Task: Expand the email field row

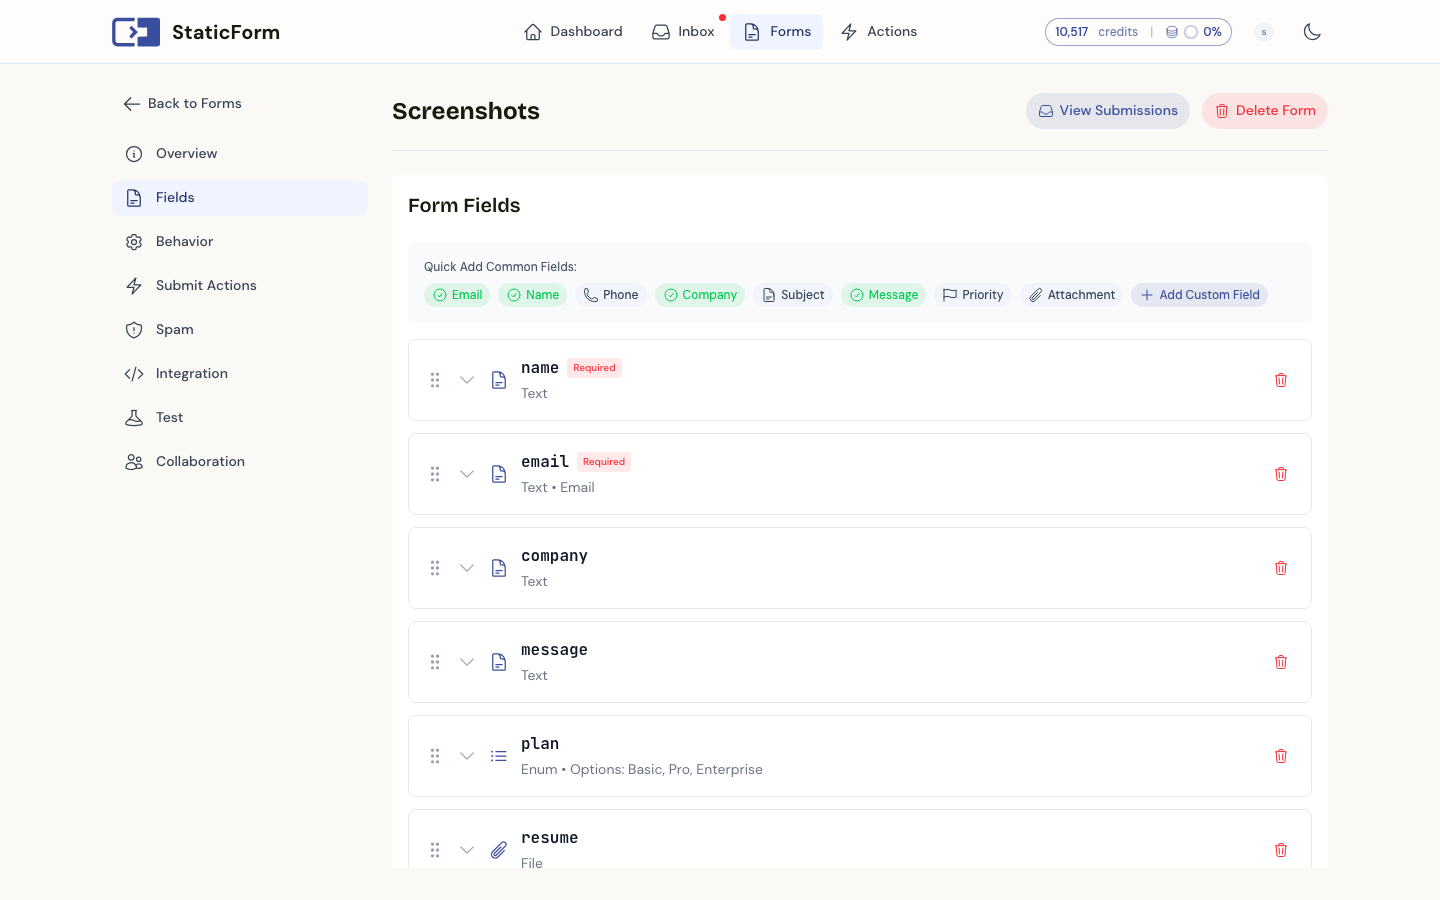Action: click(x=467, y=474)
